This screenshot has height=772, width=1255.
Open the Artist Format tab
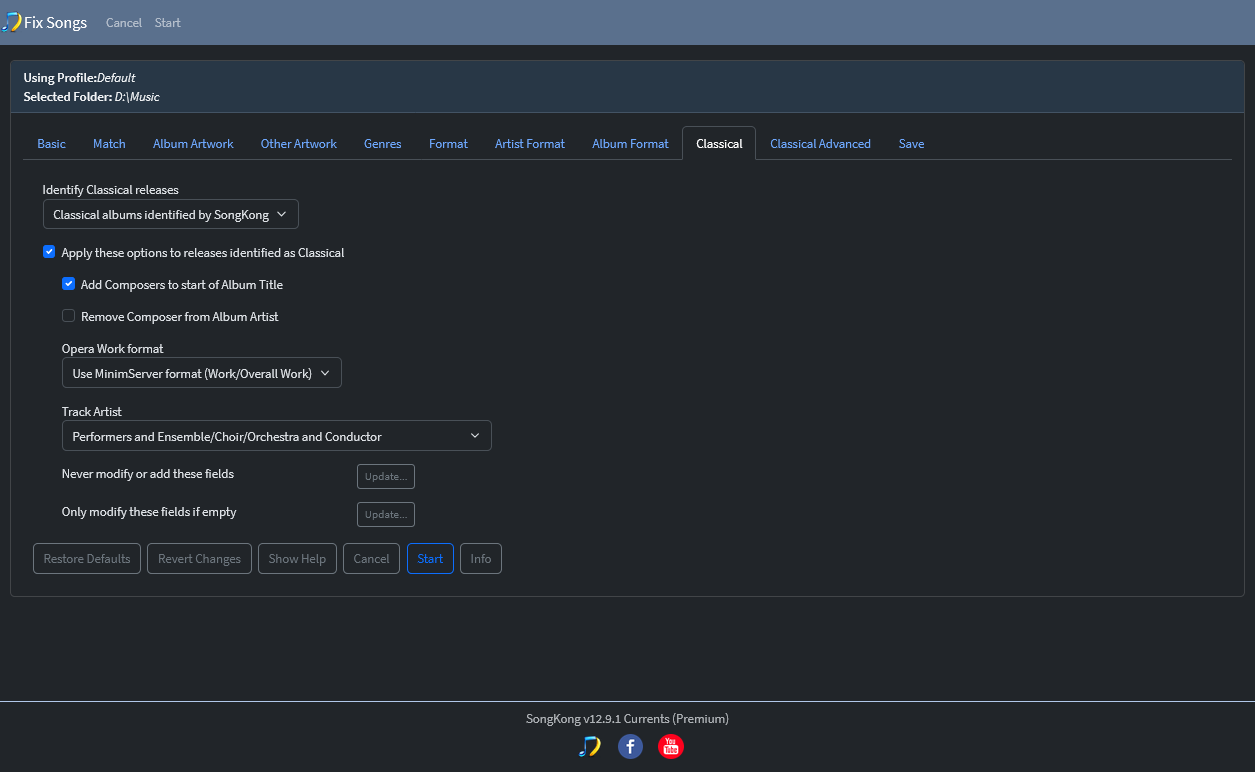(530, 144)
